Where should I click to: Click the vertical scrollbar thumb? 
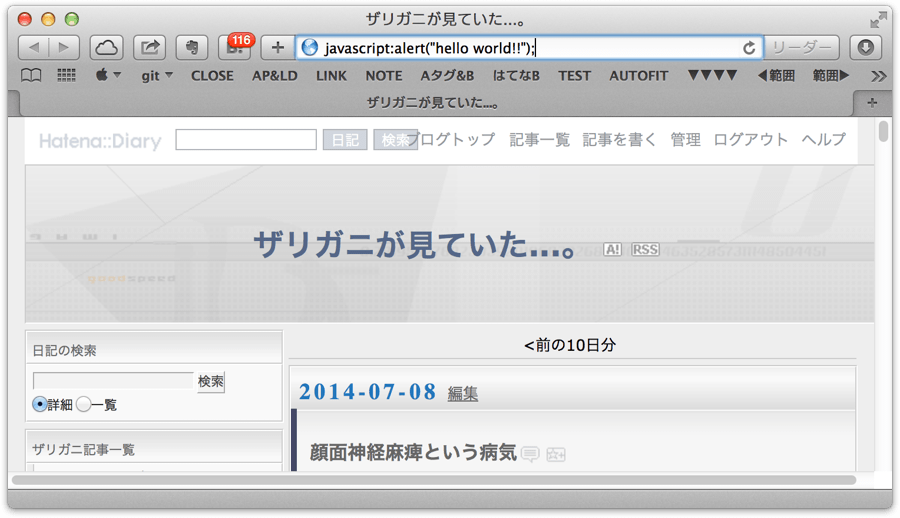click(883, 131)
